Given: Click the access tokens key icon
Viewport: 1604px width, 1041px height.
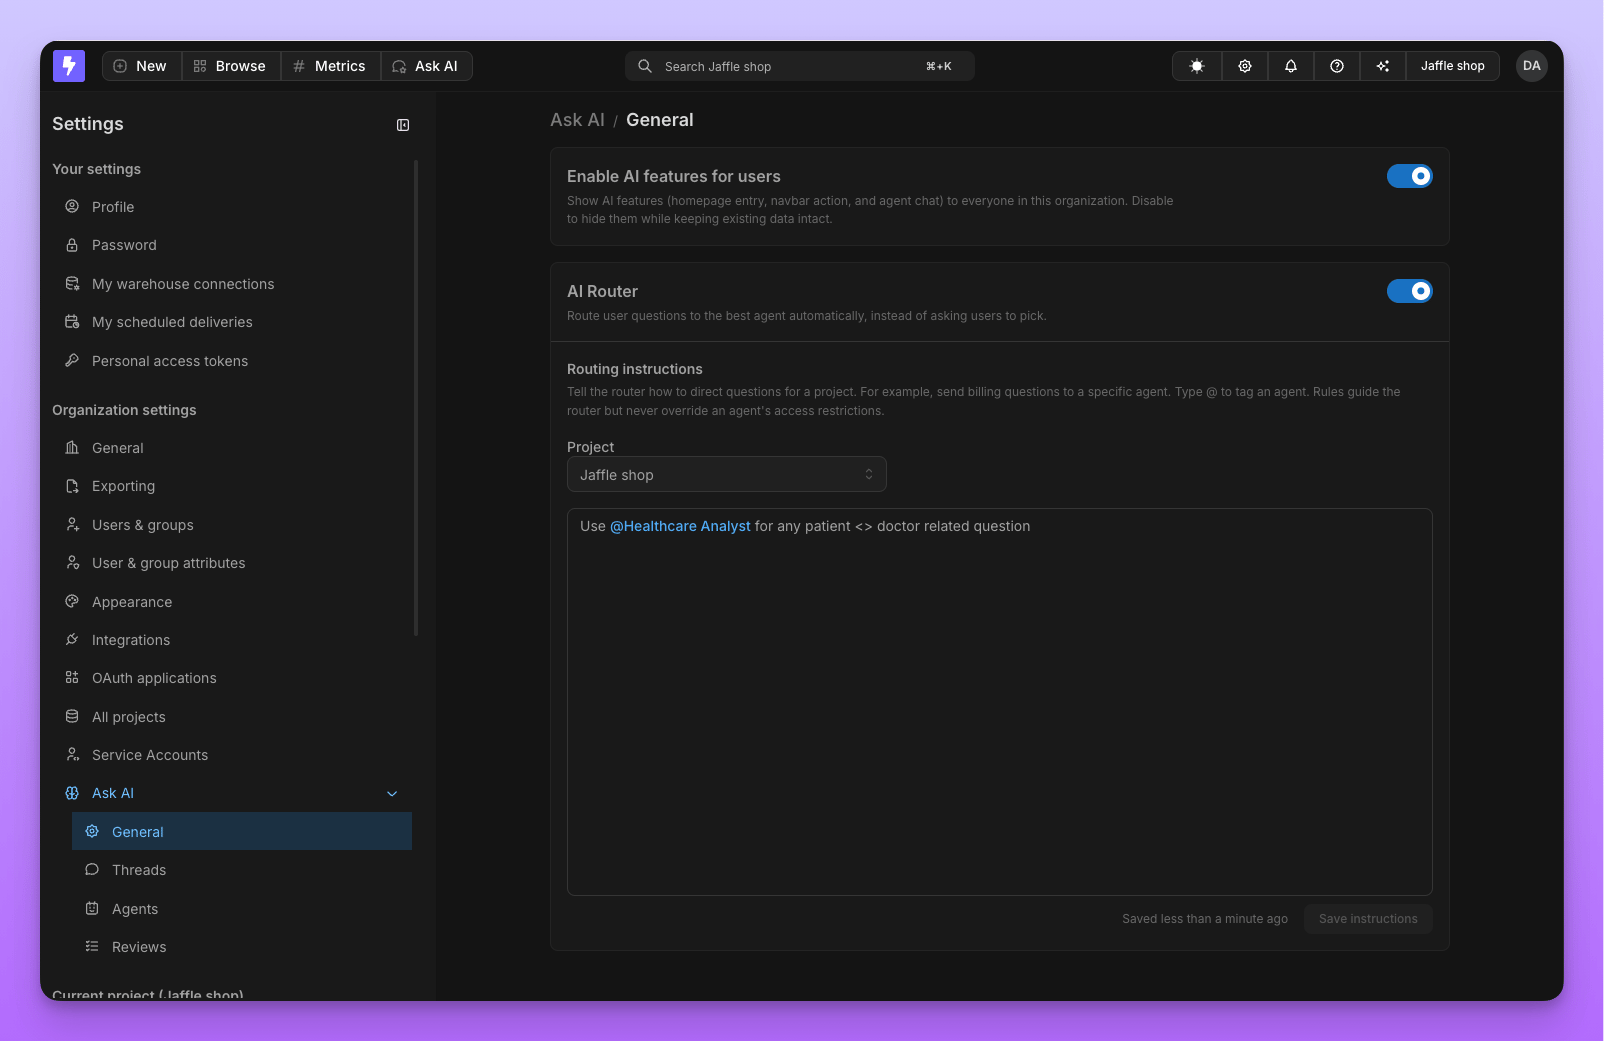Looking at the screenshot, I should 72,360.
